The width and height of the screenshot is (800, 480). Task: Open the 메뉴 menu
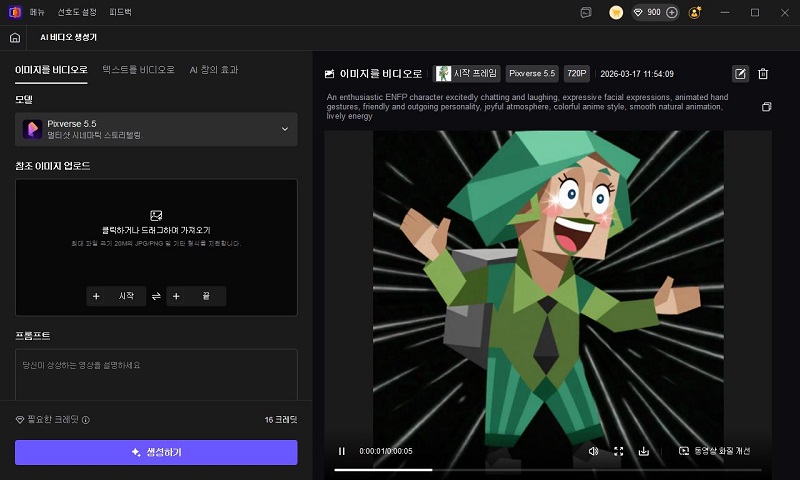[37, 12]
